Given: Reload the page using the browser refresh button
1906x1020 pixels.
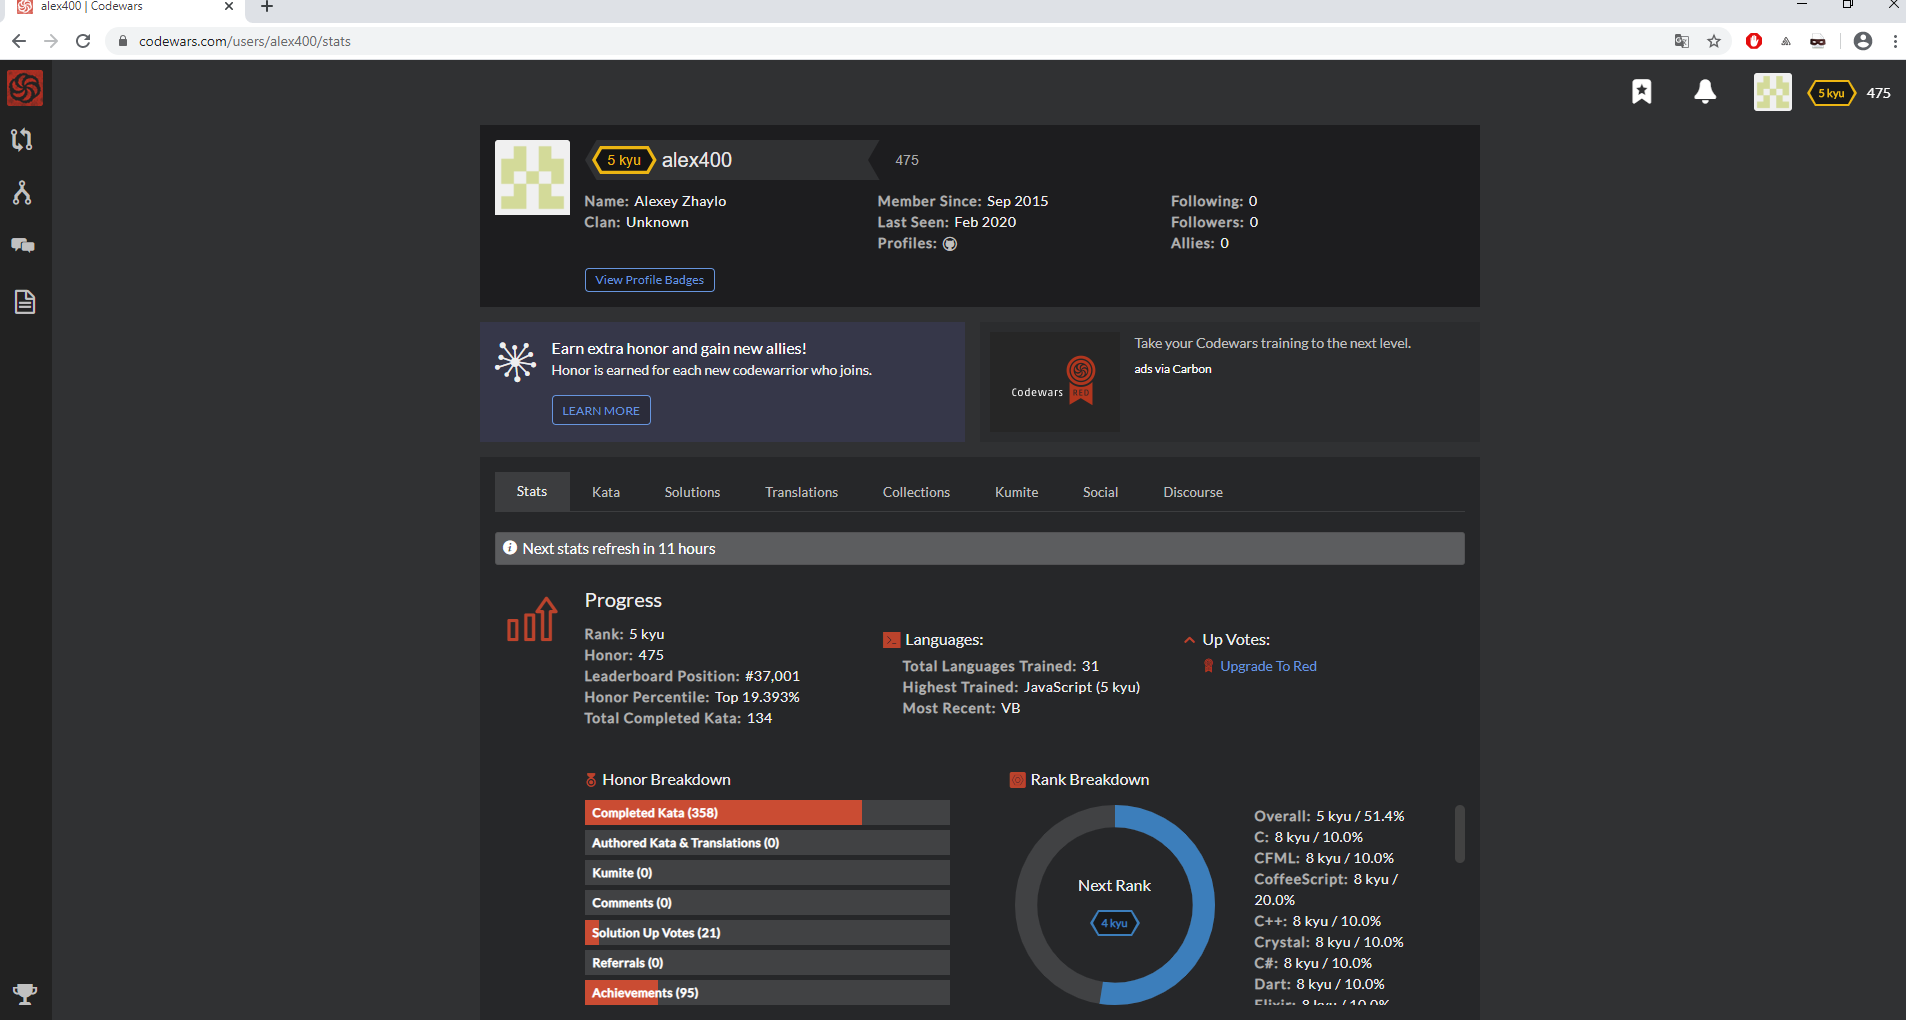Looking at the screenshot, I should [83, 41].
